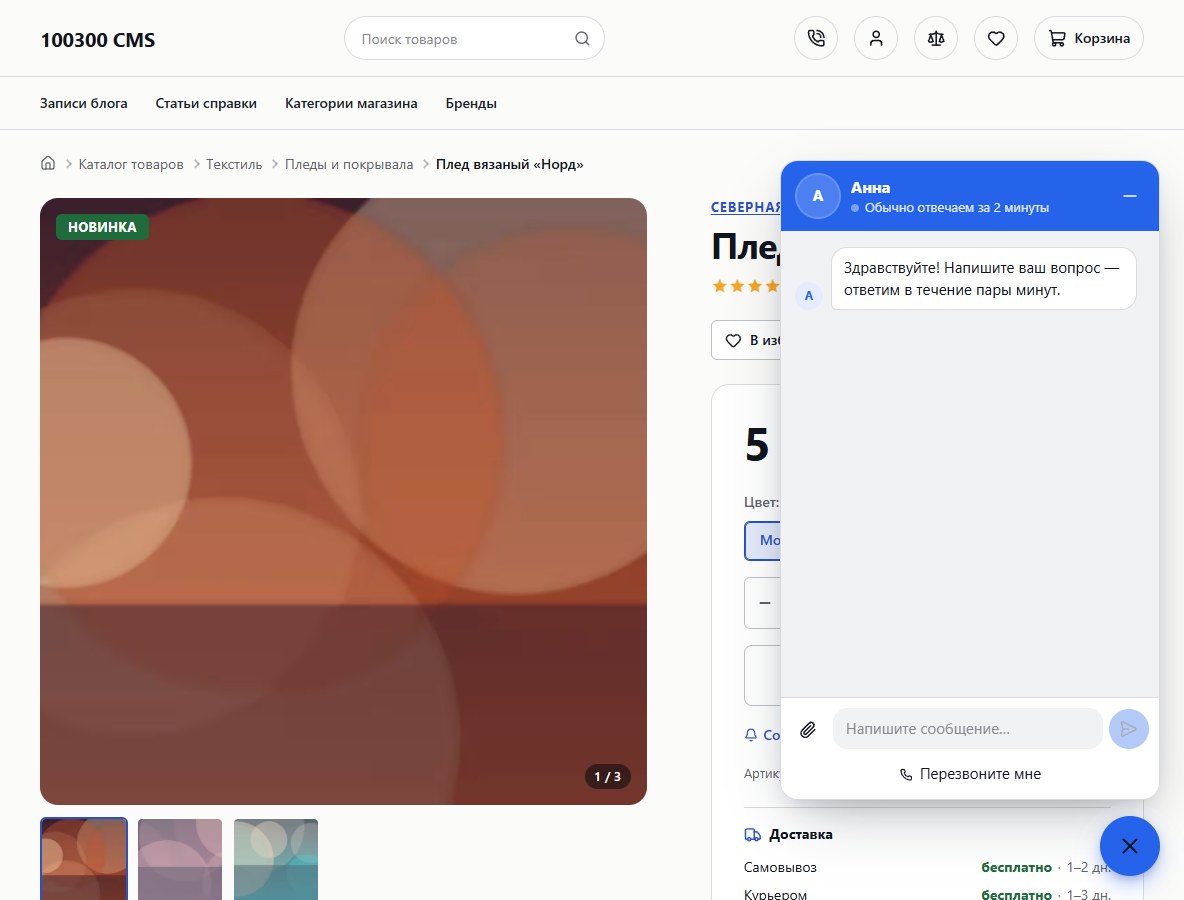Focus the Поиск товаров search field
This screenshot has height=900, width=1184.
pos(474,39)
